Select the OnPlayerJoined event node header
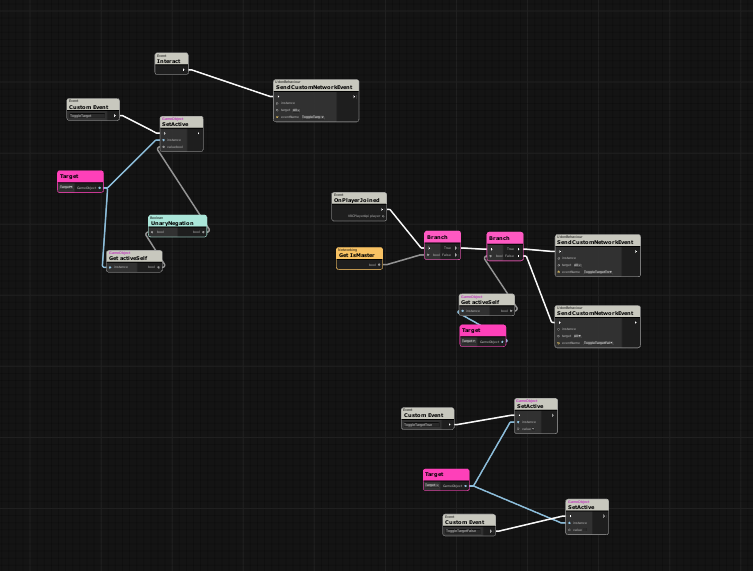This screenshot has height=571, width=753. coord(359,198)
